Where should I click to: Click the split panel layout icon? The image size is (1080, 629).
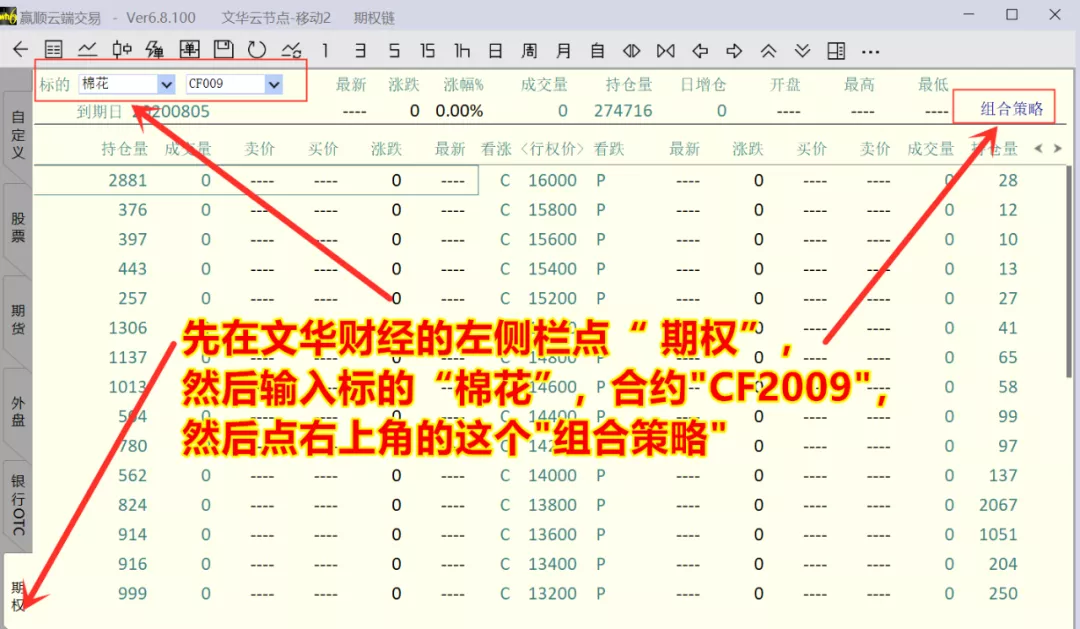pyautogui.click(x=836, y=50)
